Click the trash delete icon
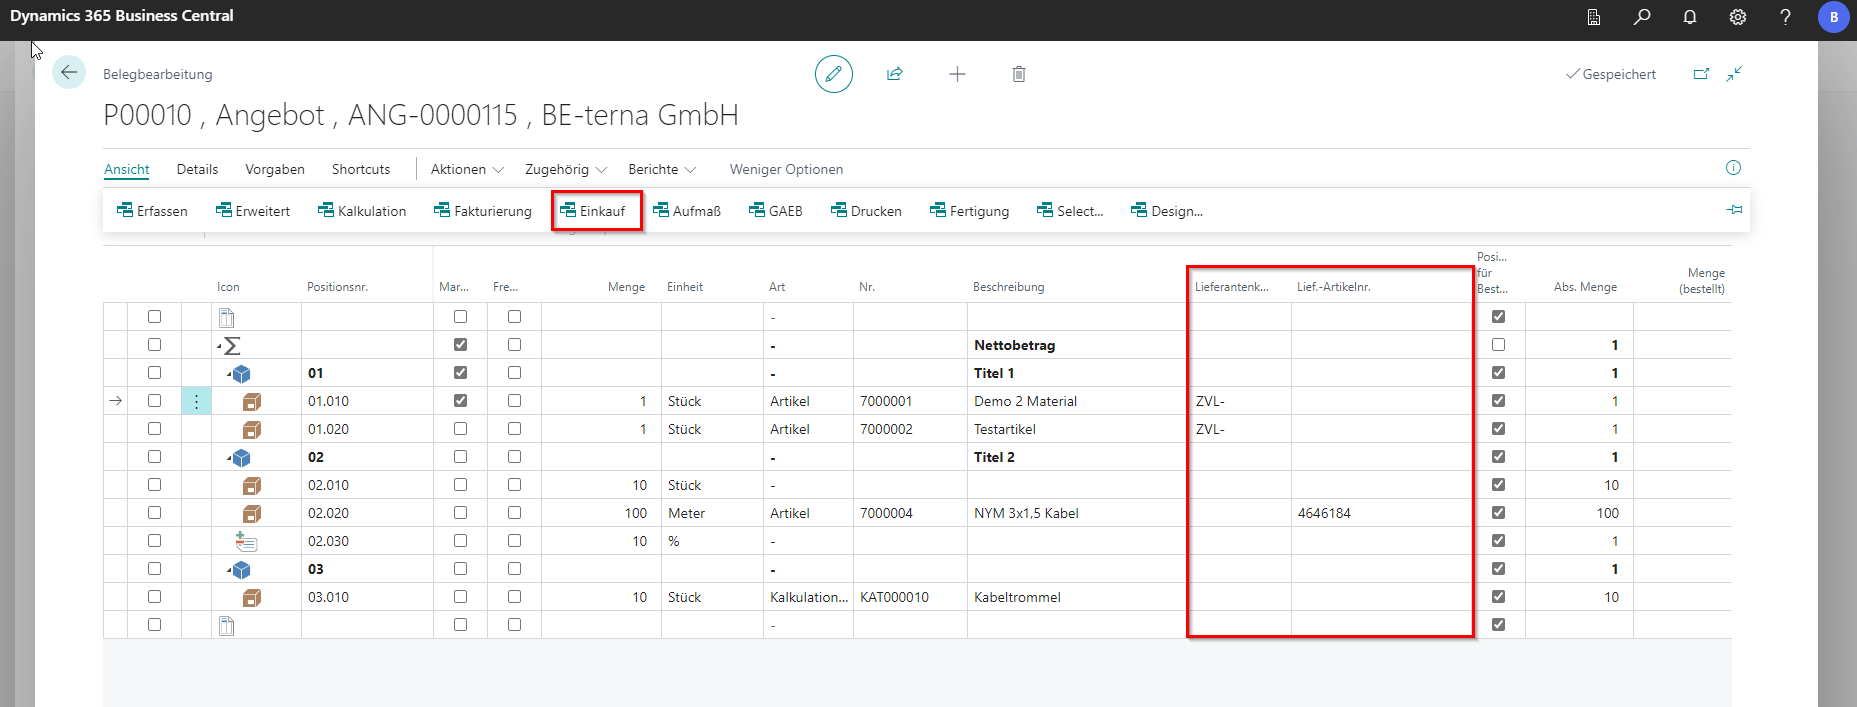This screenshot has height=707, width=1857. tap(1018, 74)
